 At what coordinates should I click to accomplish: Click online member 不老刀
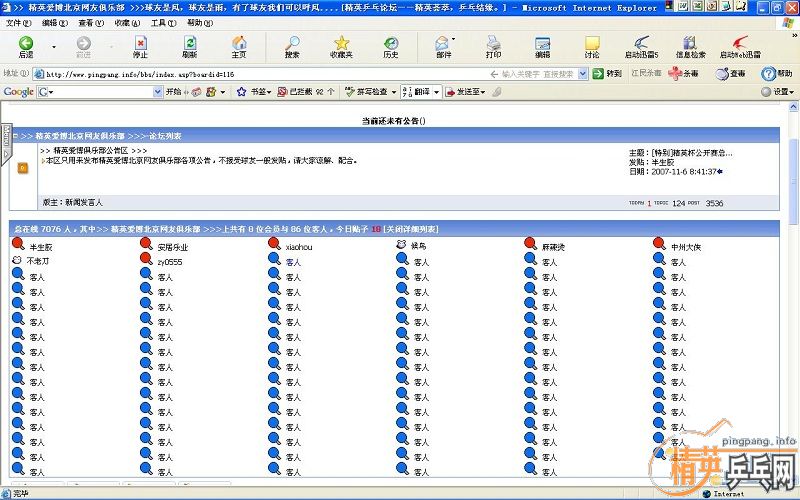pos(38,261)
